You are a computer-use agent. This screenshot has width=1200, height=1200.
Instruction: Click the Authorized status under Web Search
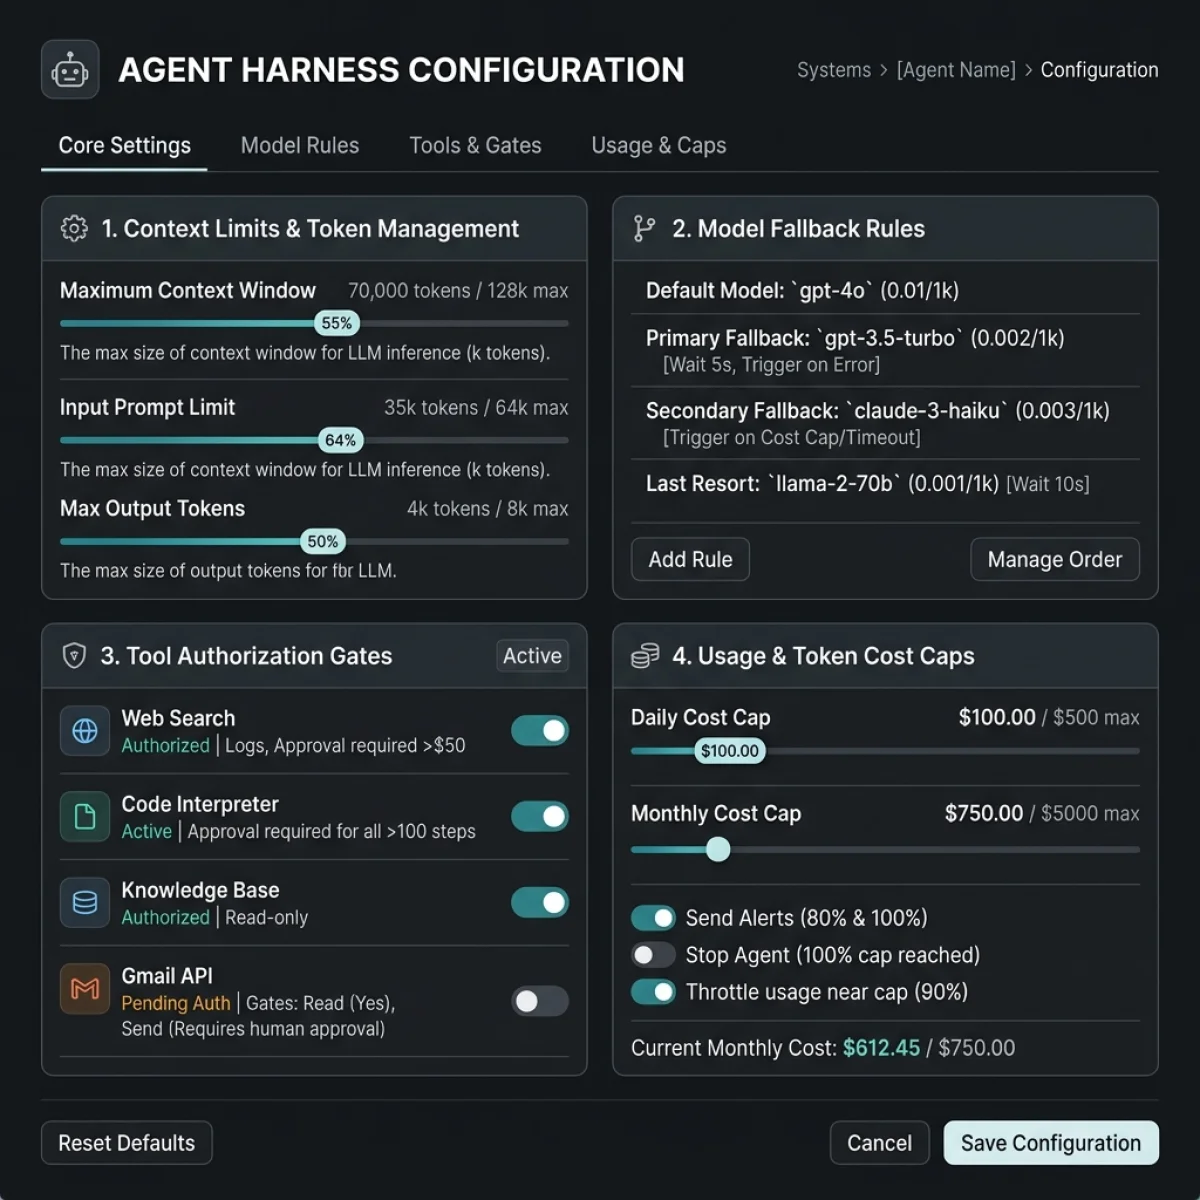tap(166, 746)
